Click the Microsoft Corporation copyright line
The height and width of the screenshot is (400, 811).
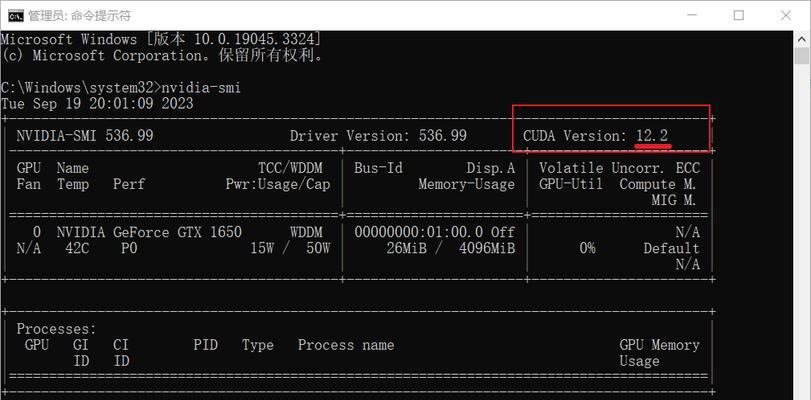click(x=162, y=55)
